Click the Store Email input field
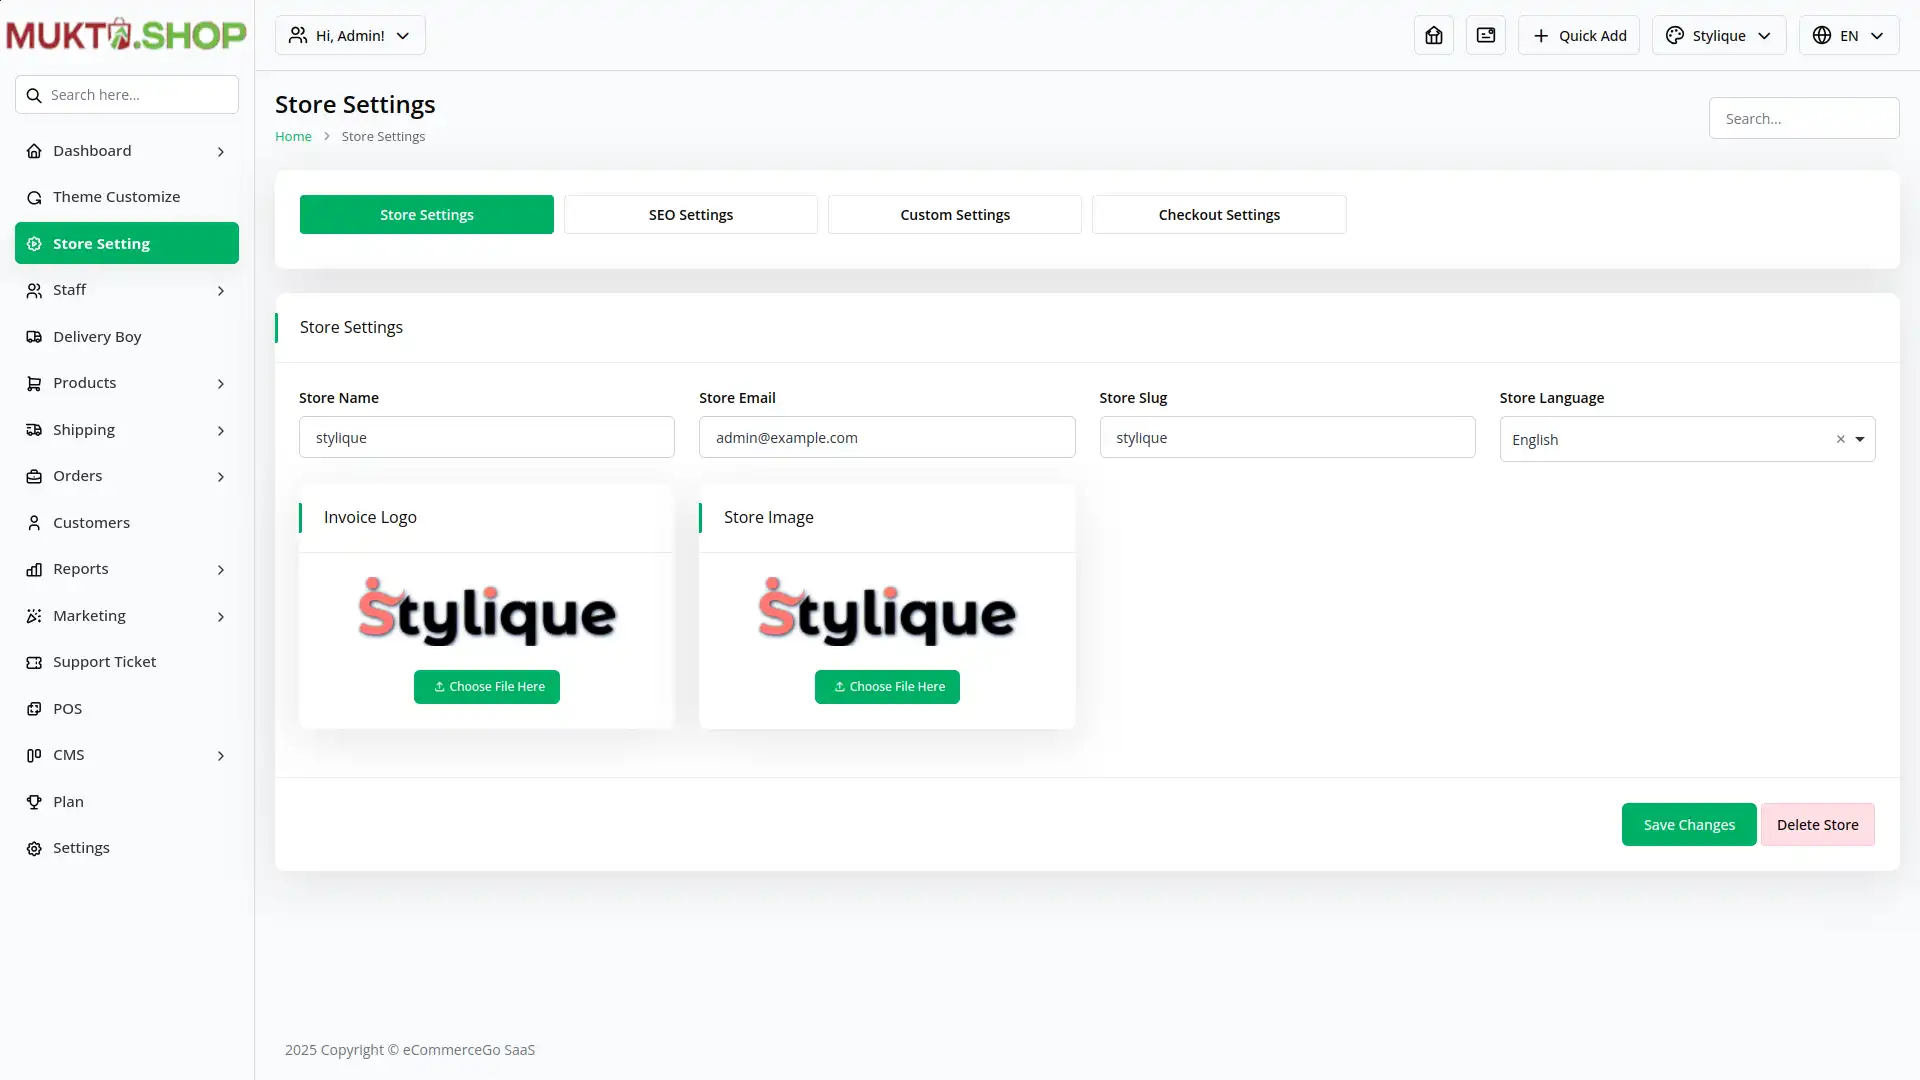The image size is (1920, 1080). pos(886,438)
